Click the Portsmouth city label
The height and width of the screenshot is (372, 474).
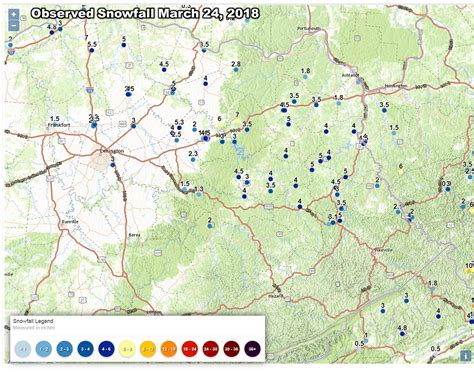[308, 29]
